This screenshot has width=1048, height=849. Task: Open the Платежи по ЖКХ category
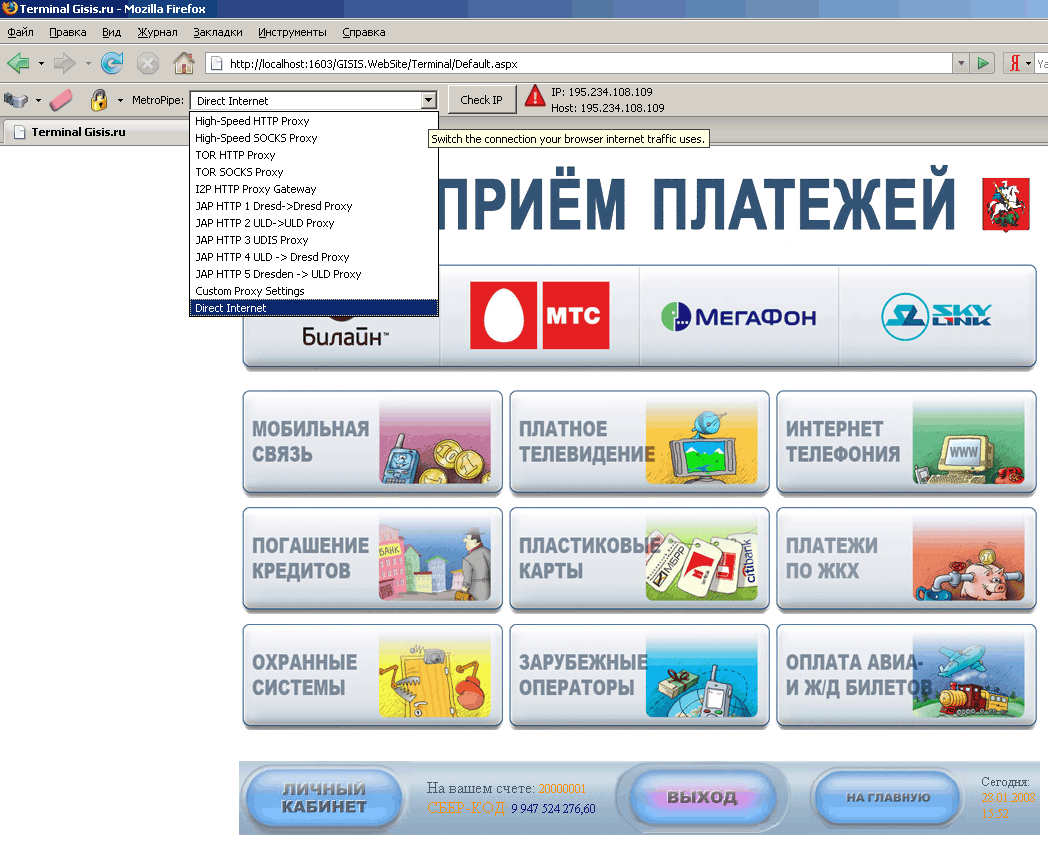pyautogui.click(x=906, y=559)
